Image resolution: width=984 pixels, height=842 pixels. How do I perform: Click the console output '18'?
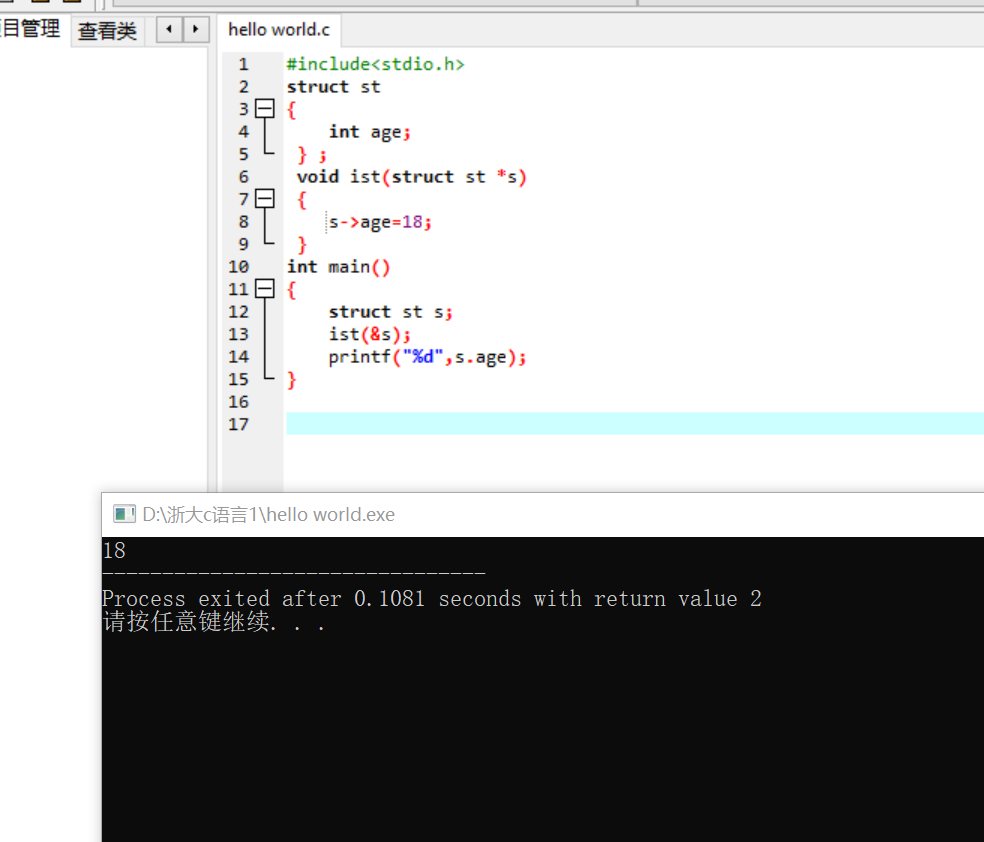click(x=114, y=550)
